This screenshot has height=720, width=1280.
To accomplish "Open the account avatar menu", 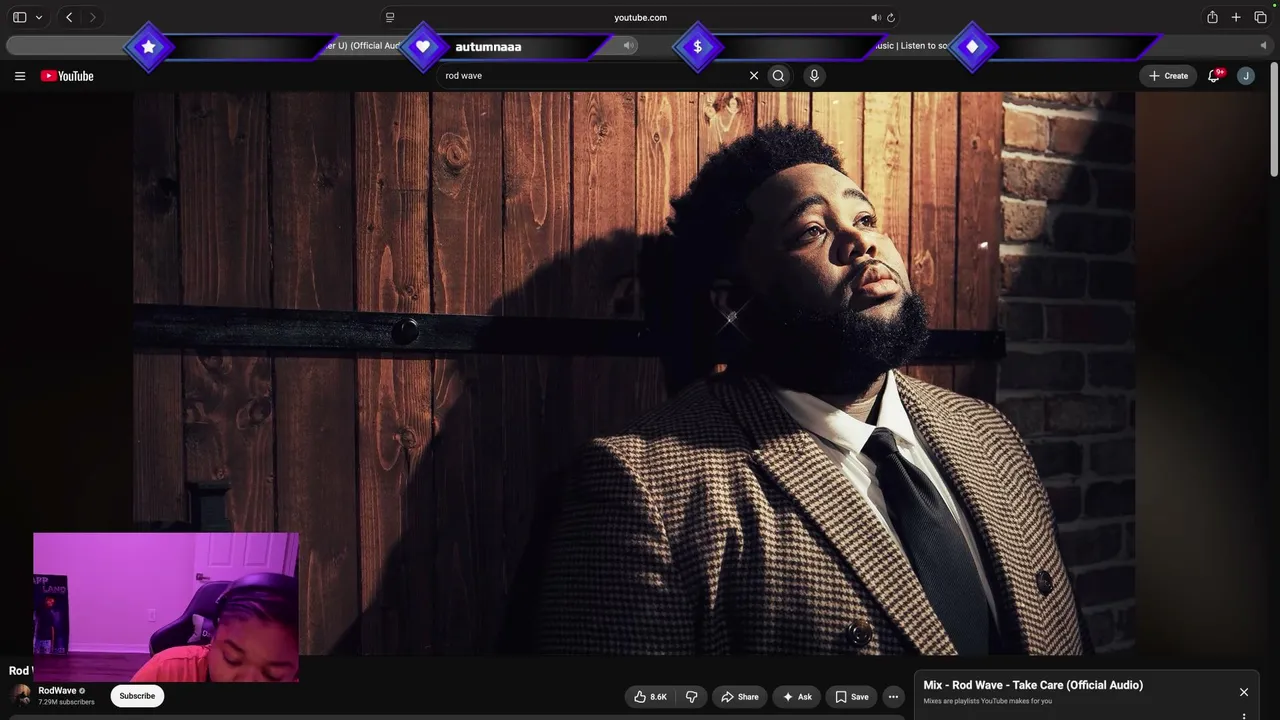I will [x=1246, y=76].
